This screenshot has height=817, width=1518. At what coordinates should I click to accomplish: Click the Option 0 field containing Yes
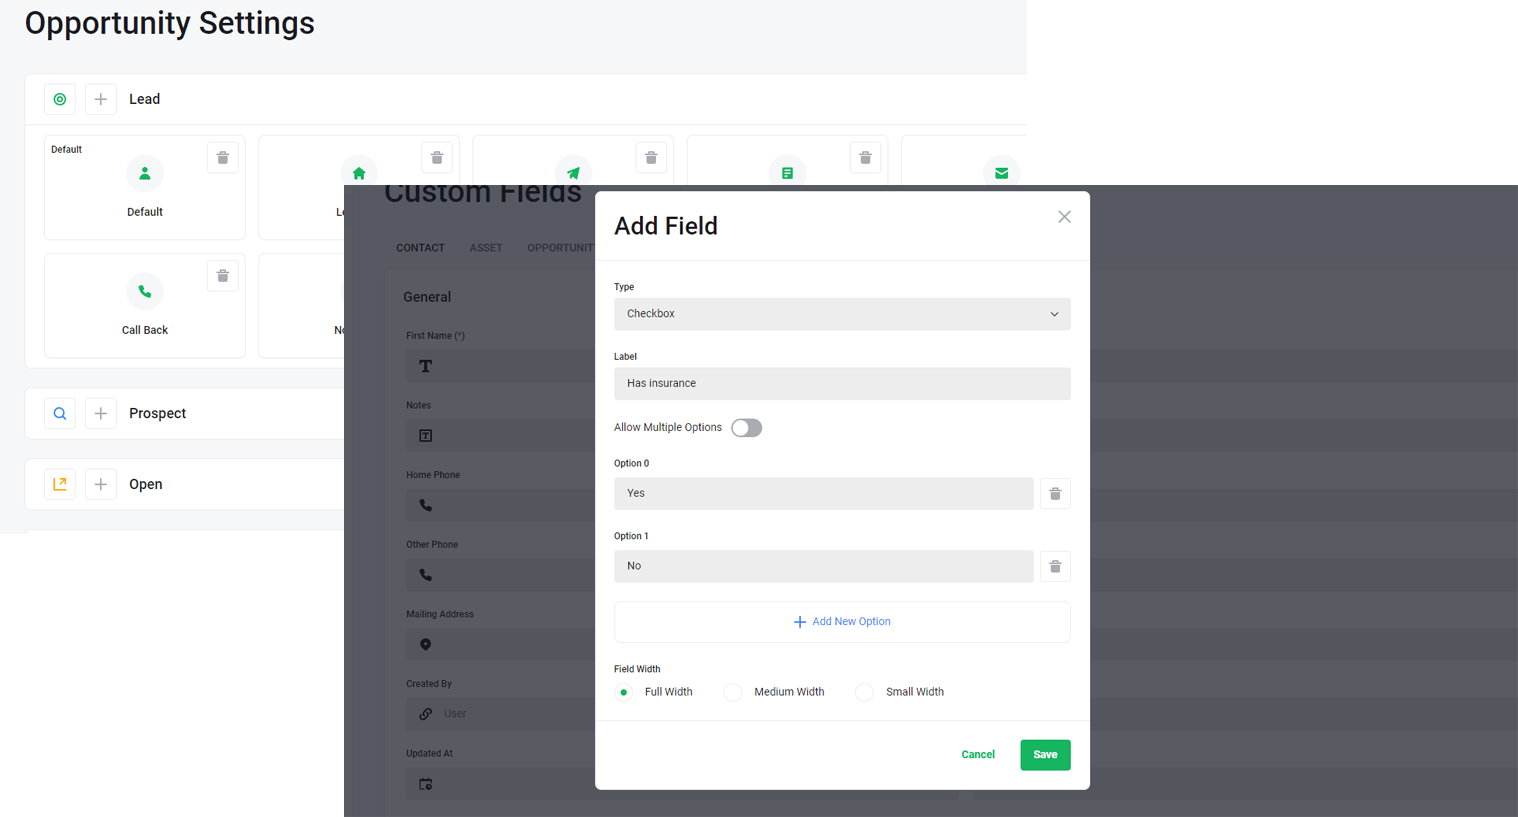click(823, 494)
